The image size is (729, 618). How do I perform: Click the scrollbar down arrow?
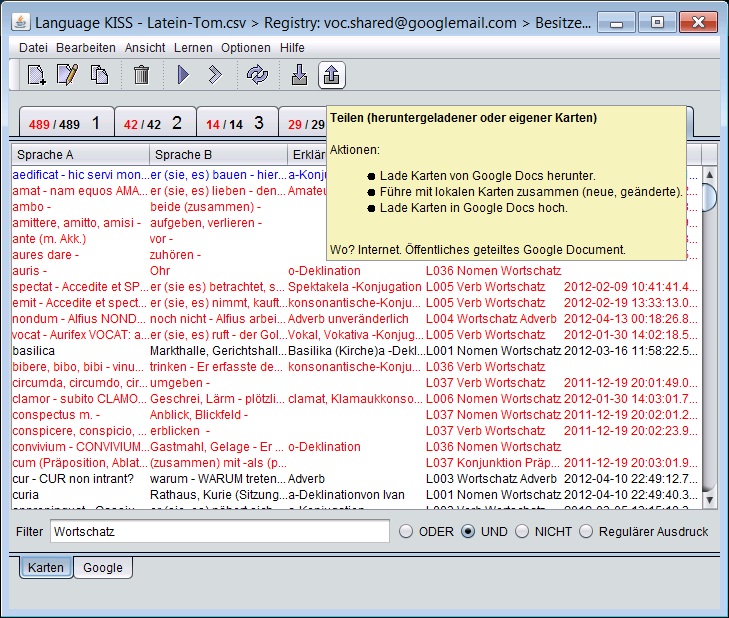(x=709, y=500)
